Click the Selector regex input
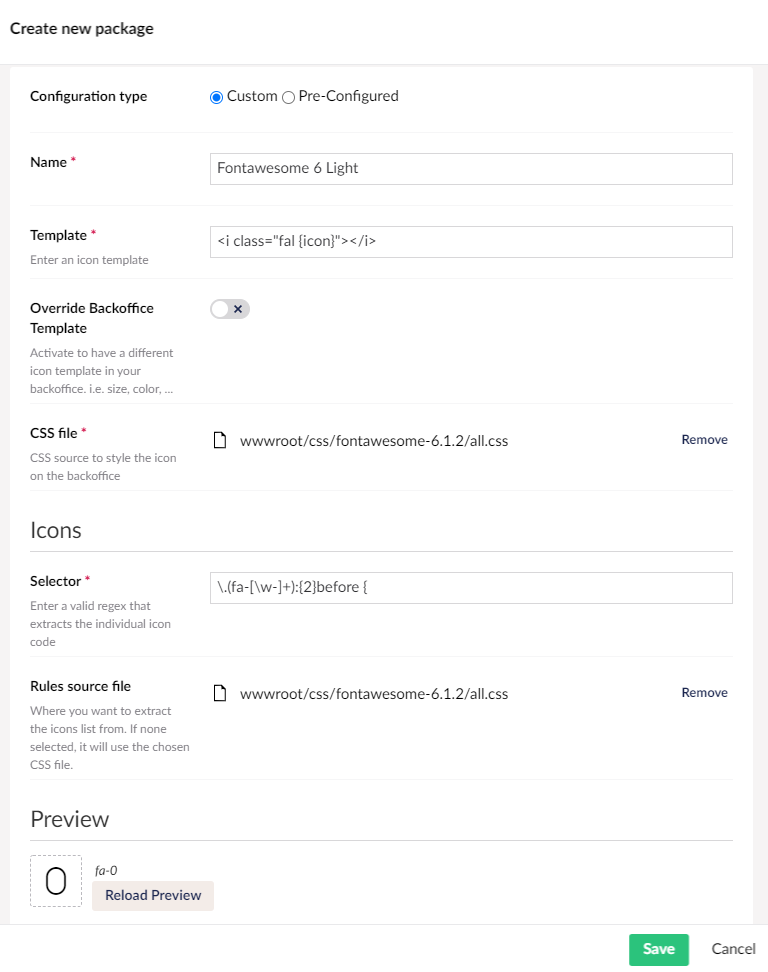768x972 pixels. click(x=470, y=587)
